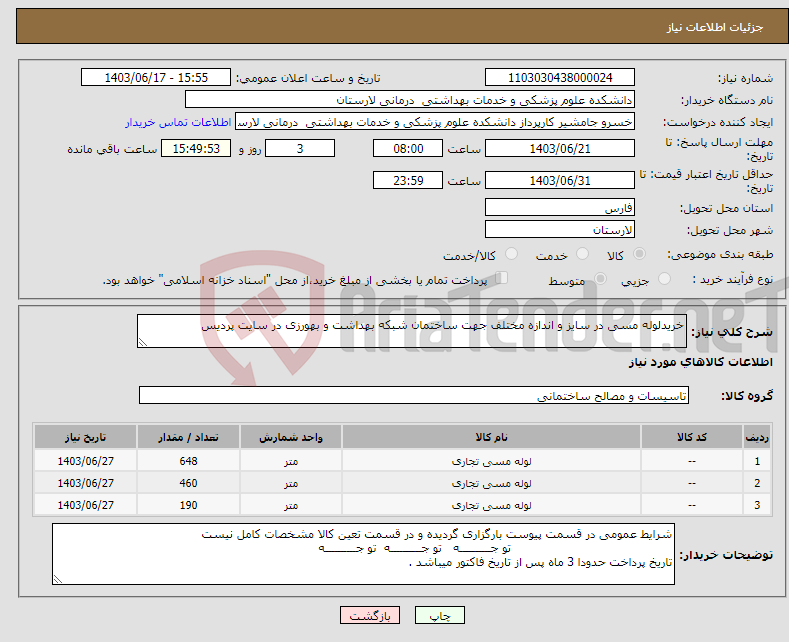Click the request creator name field
789x642 pixels.
435,122
